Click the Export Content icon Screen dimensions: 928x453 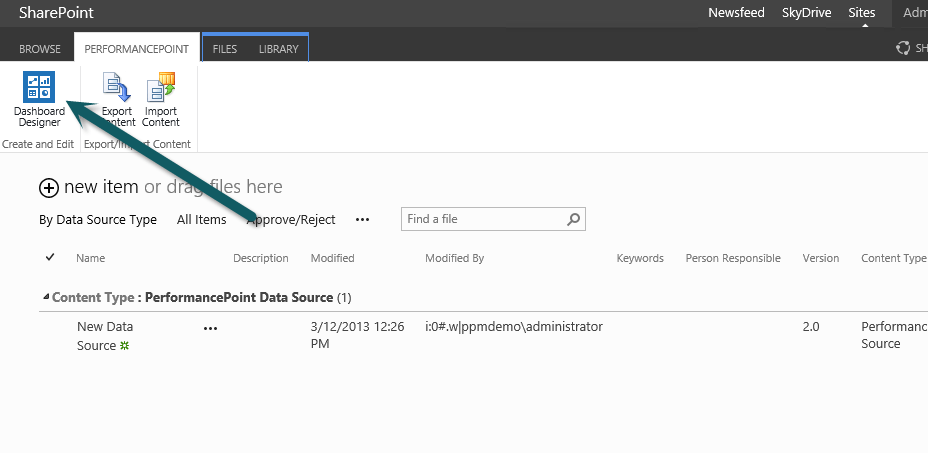(x=117, y=86)
